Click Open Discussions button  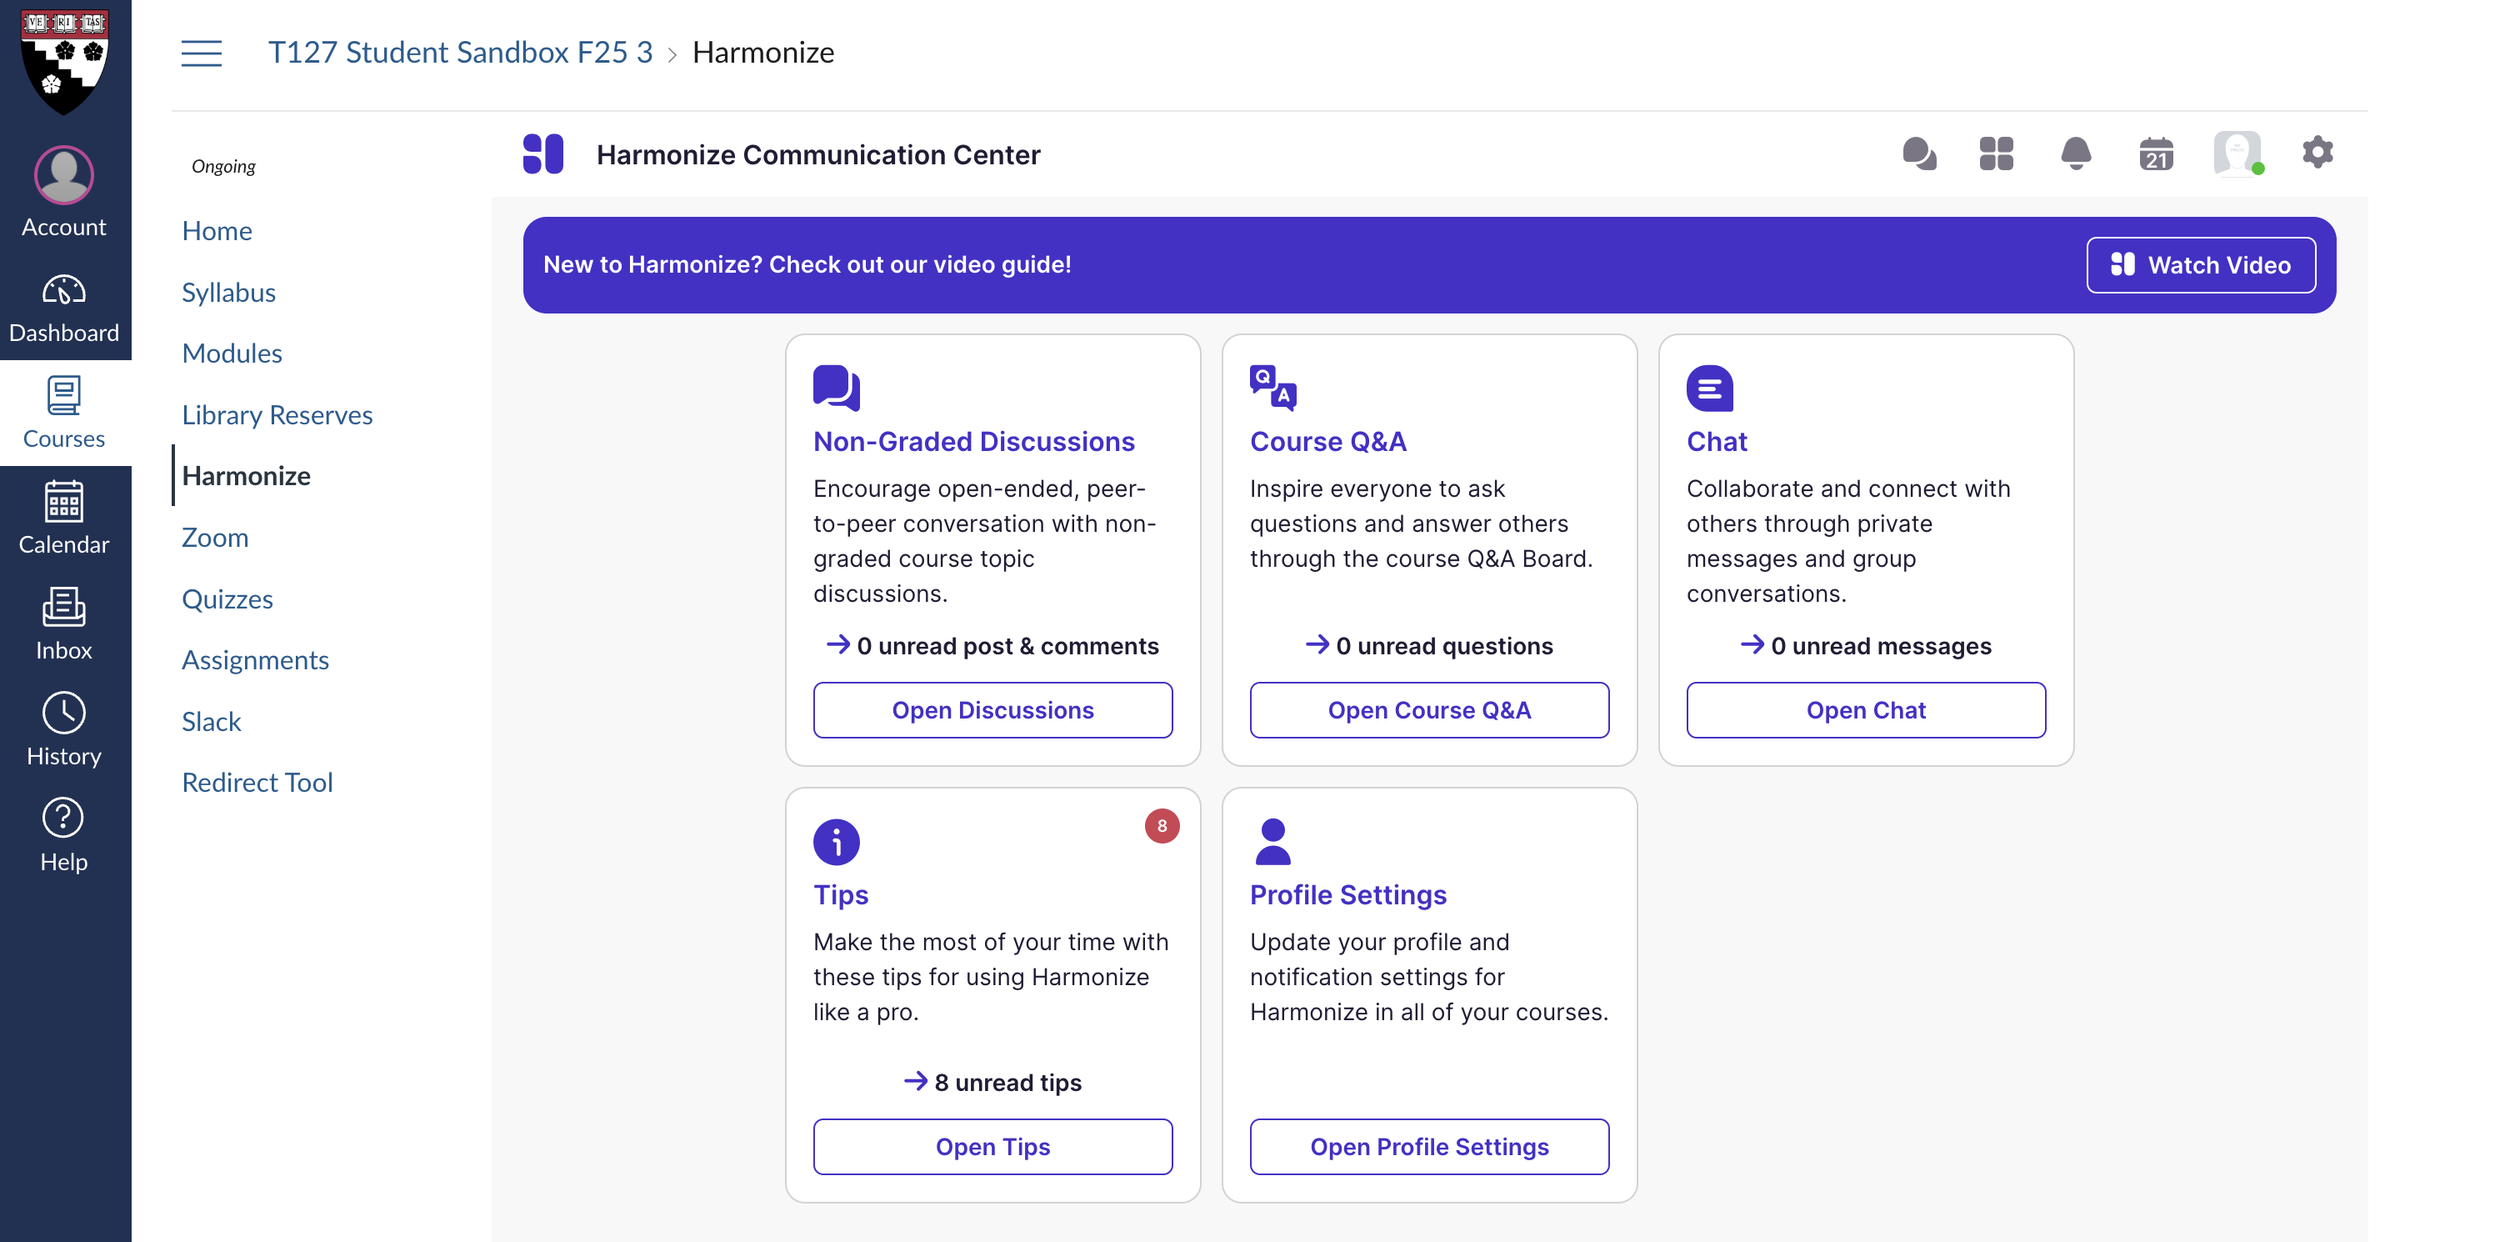(x=992, y=710)
